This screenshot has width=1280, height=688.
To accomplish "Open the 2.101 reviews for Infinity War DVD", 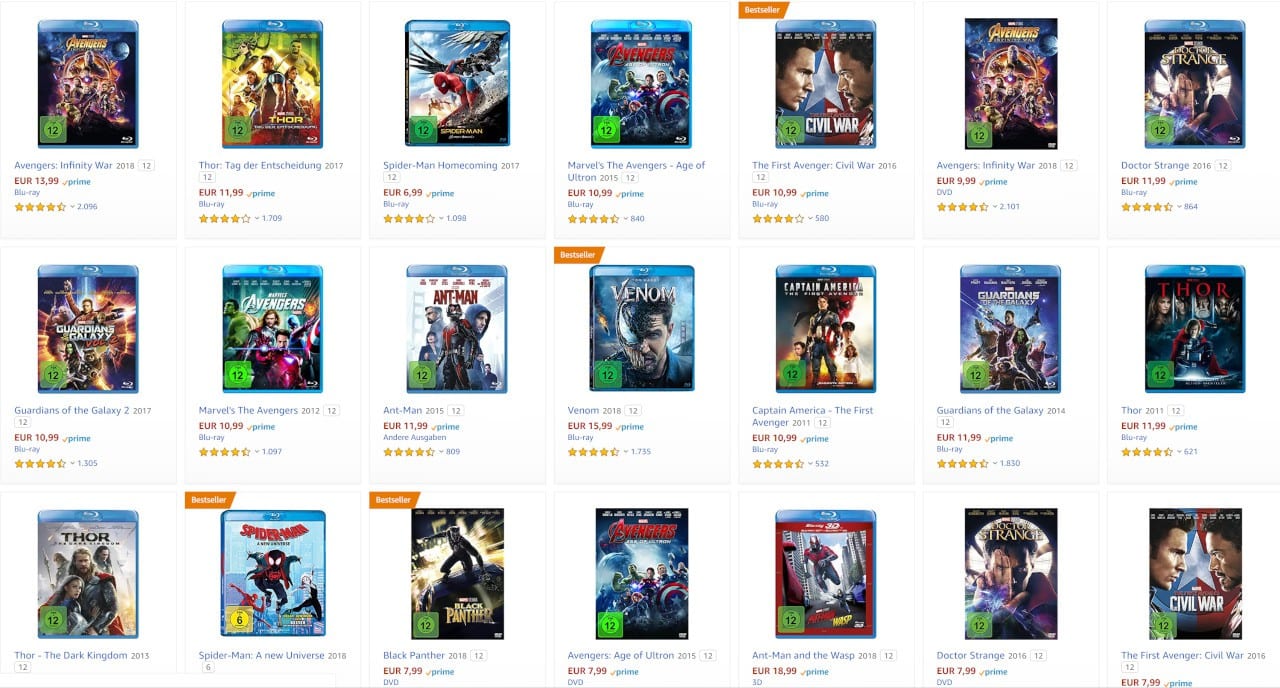I will (x=1010, y=207).
